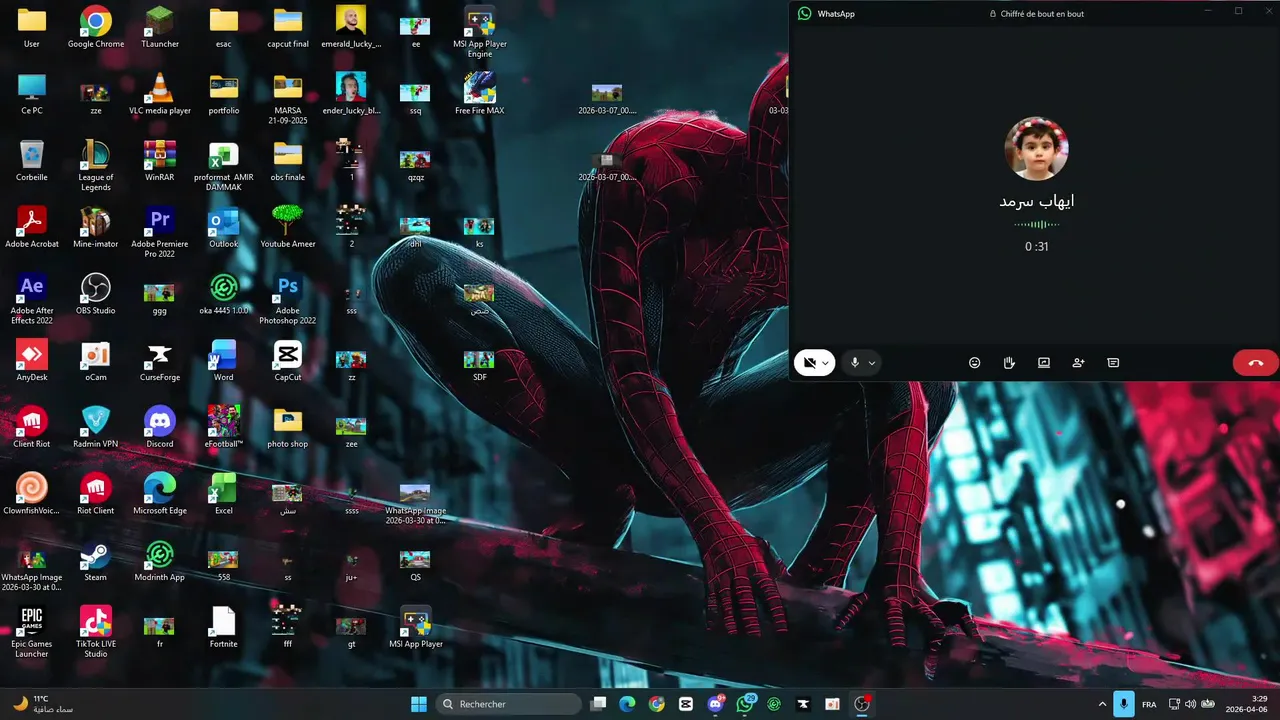The height and width of the screenshot is (720, 1280).
Task: Select MARSA 21-09-2025 folder
Action: tap(288, 99)
